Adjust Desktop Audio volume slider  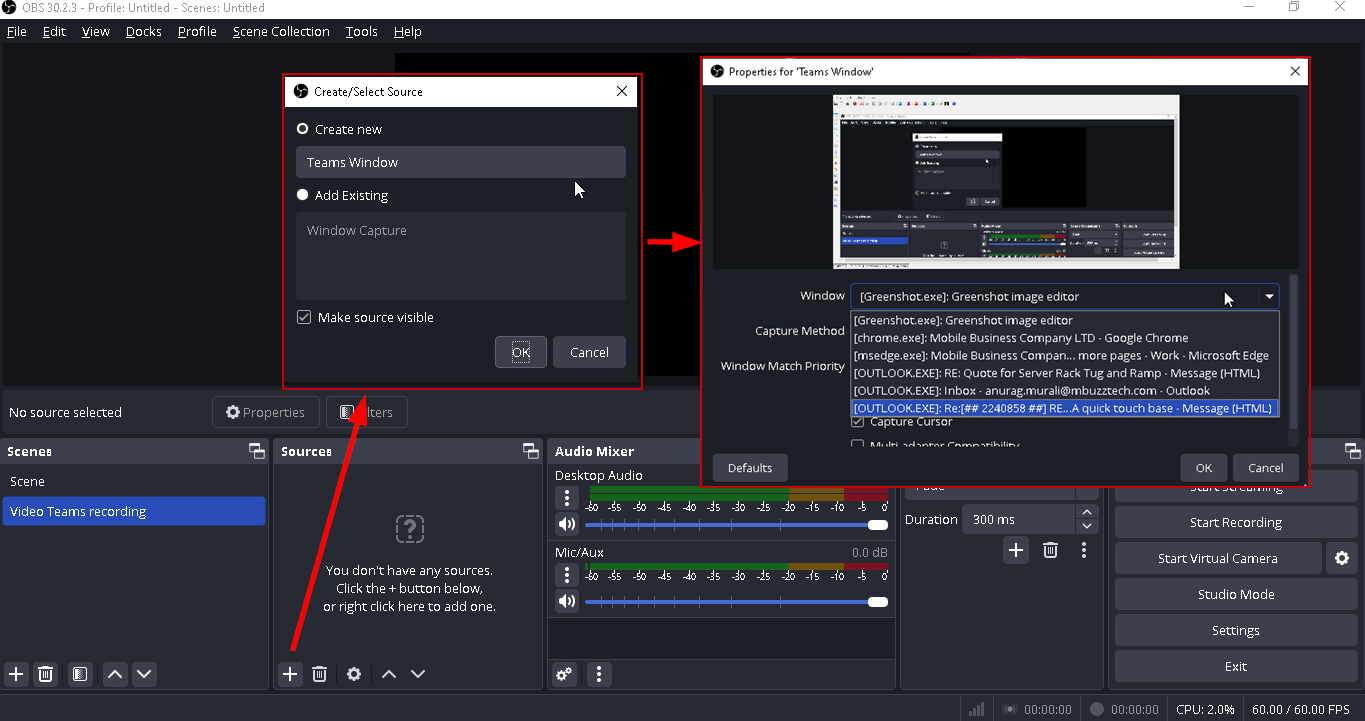(736, 524)
